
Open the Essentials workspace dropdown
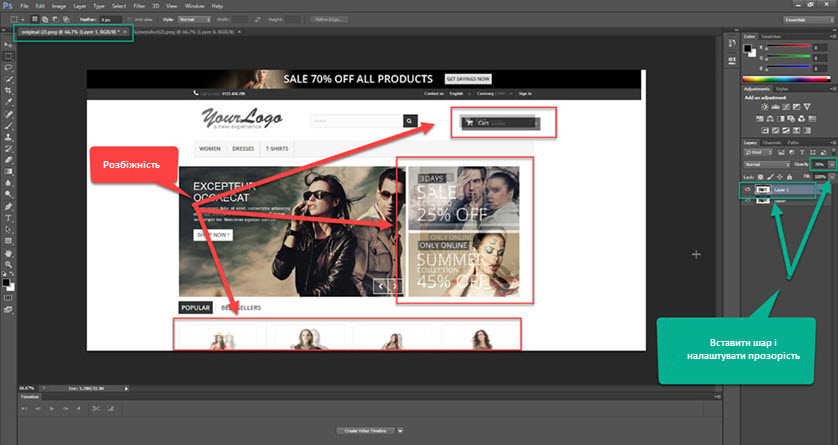[809, 20]
